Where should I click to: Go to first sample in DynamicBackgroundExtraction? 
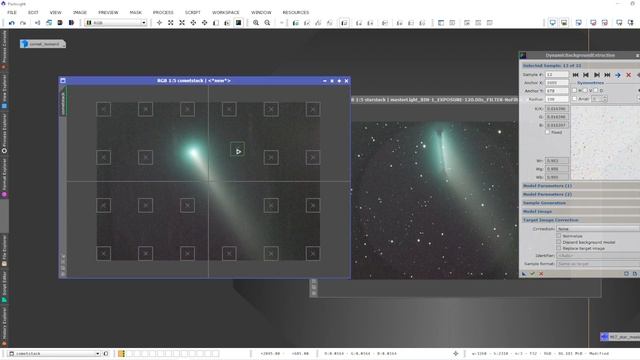[x=576, y=75]
